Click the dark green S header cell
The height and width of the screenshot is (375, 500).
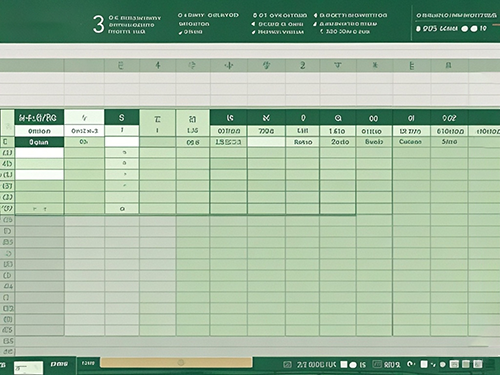[x=121, y=118]
